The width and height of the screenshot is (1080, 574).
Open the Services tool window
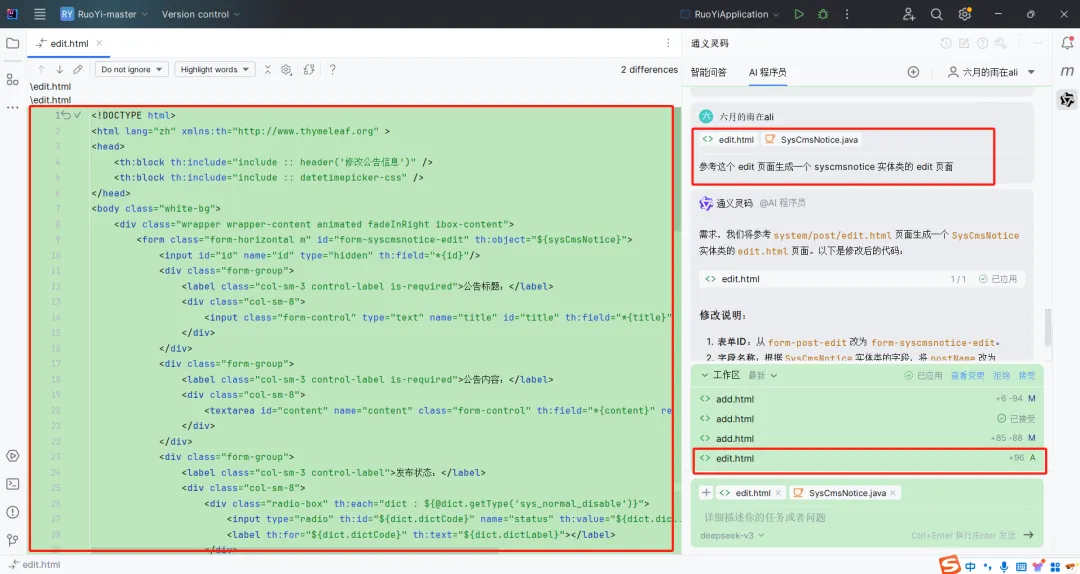pos(12,456)
